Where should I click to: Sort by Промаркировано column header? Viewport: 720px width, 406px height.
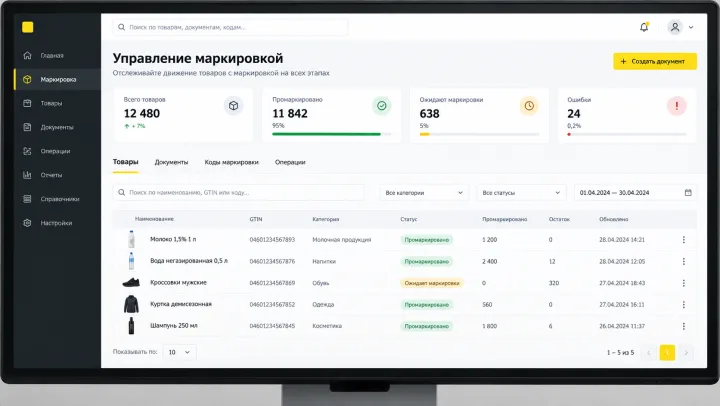[x=505, y=219]
